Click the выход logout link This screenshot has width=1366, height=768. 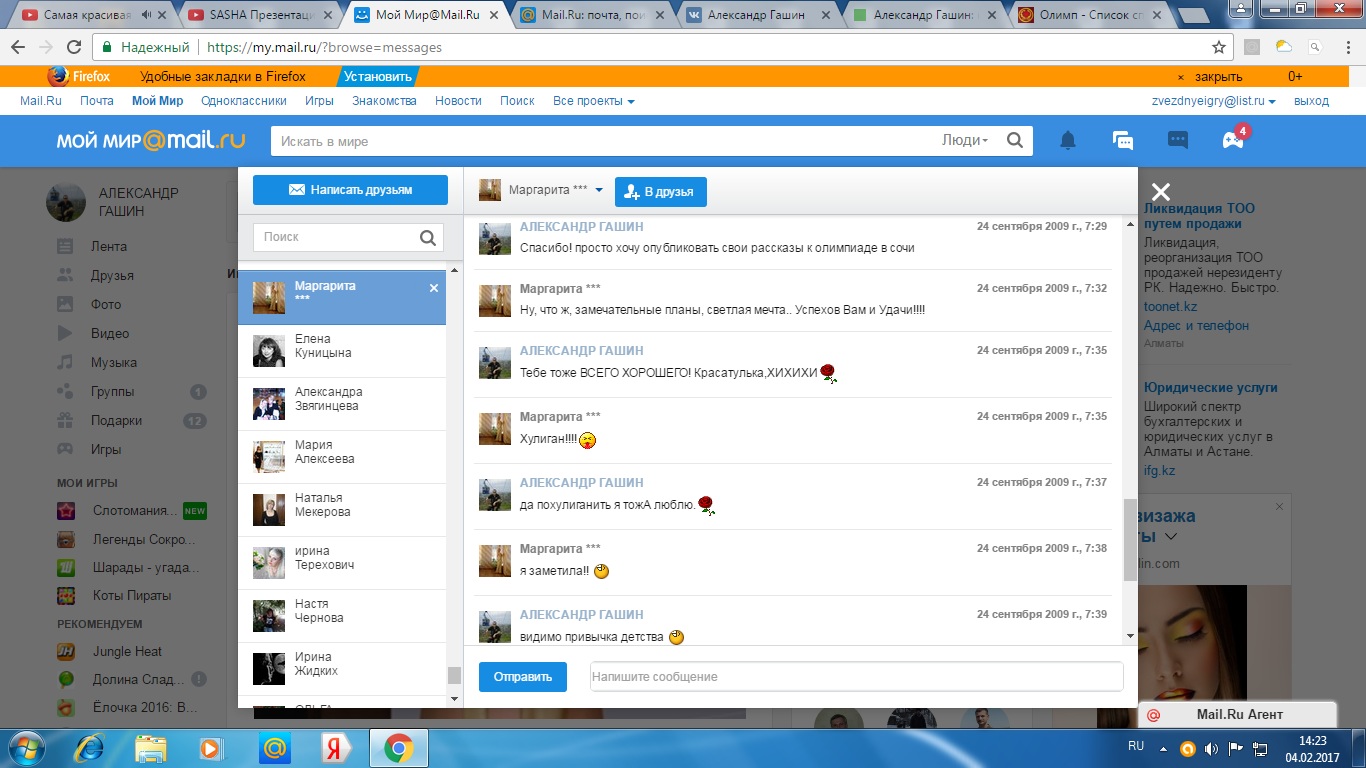click(x=1311, y=101)
